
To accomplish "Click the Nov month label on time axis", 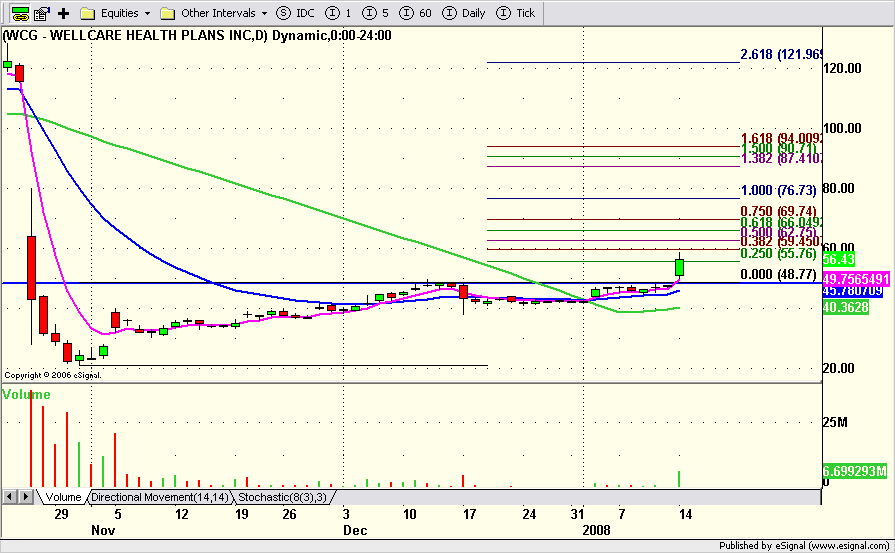I will (x=103, y=530).
